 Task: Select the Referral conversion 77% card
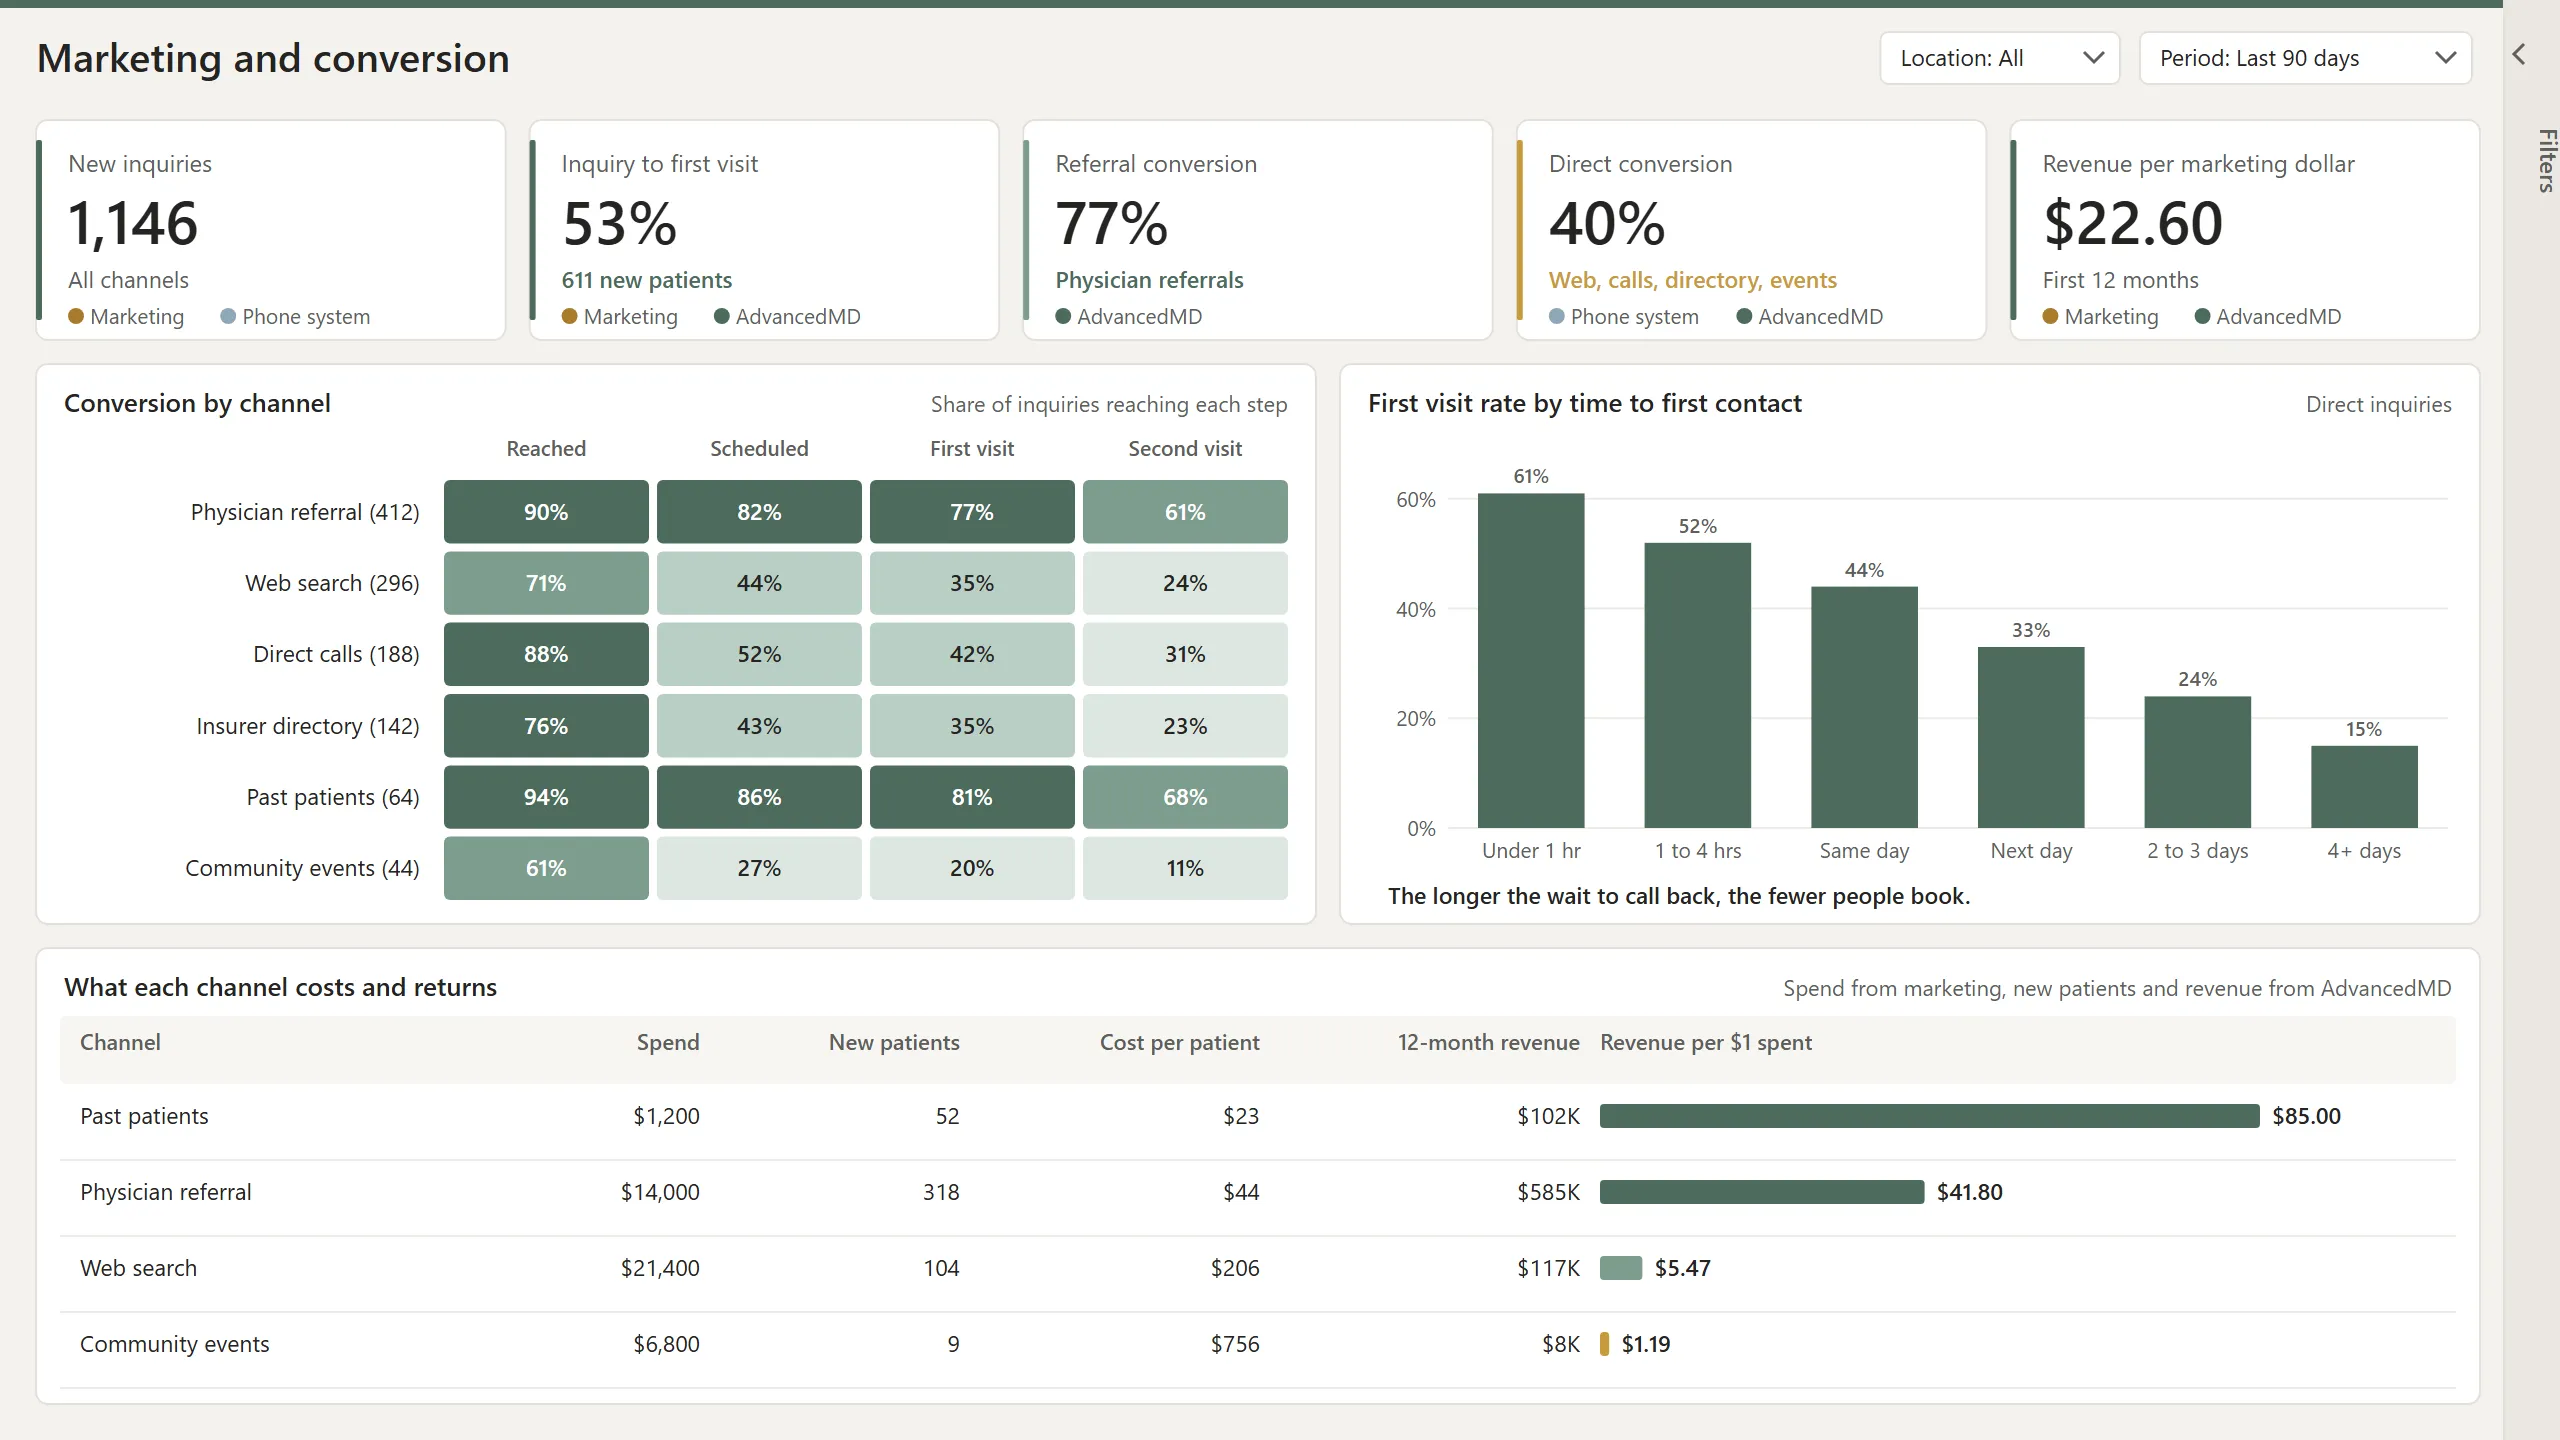tap(1258, 230)
